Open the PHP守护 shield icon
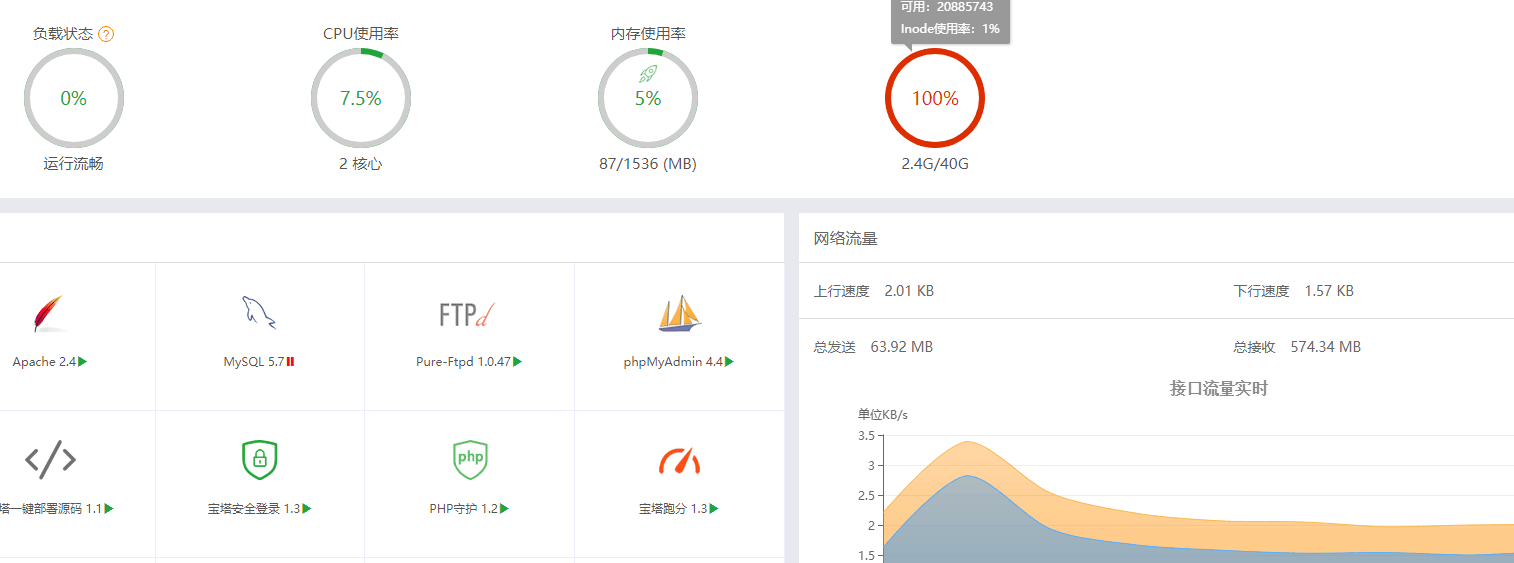The image size is (1514, 563). tap(470, 459)
